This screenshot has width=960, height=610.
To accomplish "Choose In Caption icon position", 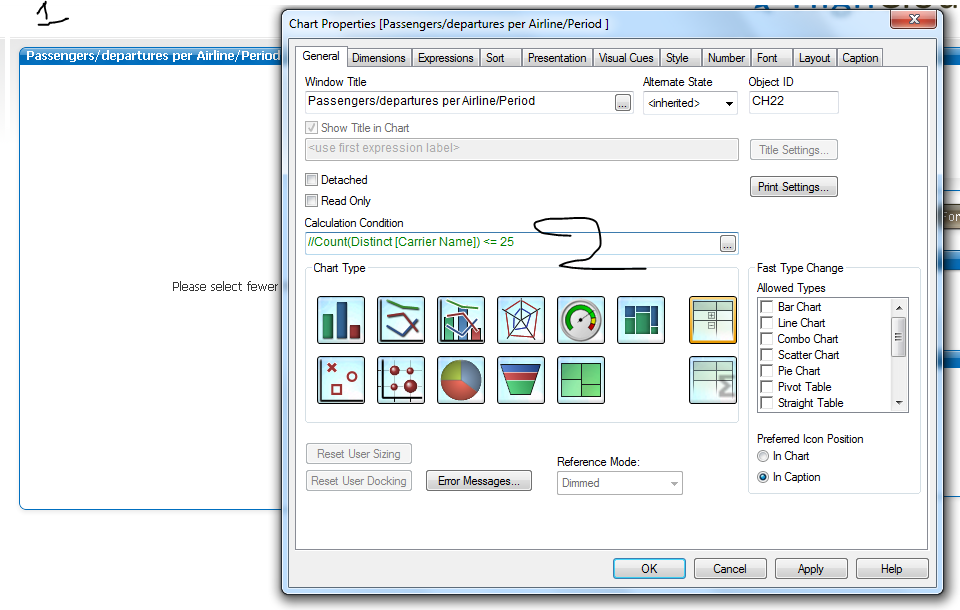I will (763, 476).
